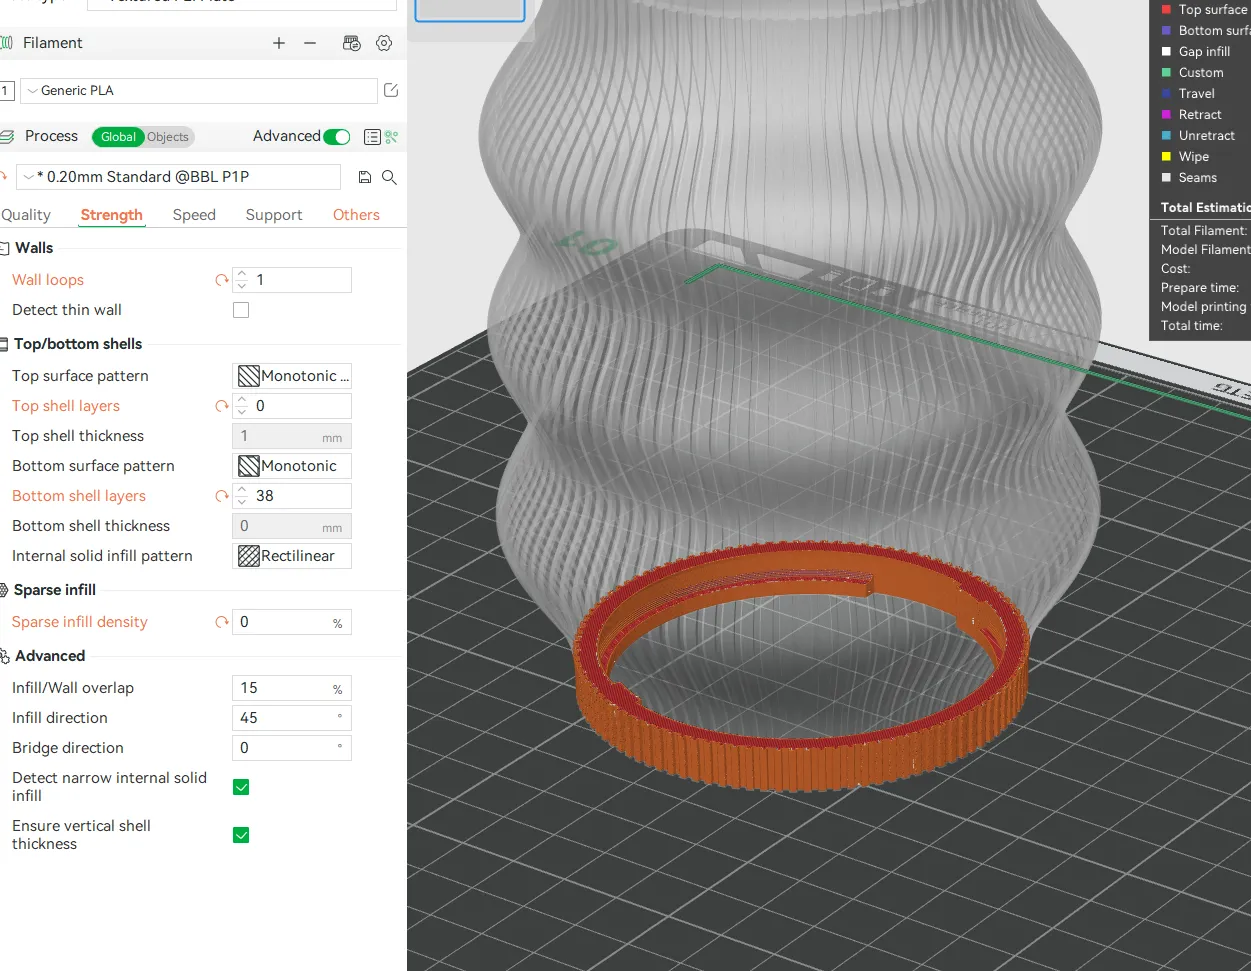Search process settings magnifier icon
This screenshot has height=971, width=1251.
pos(389,177)
